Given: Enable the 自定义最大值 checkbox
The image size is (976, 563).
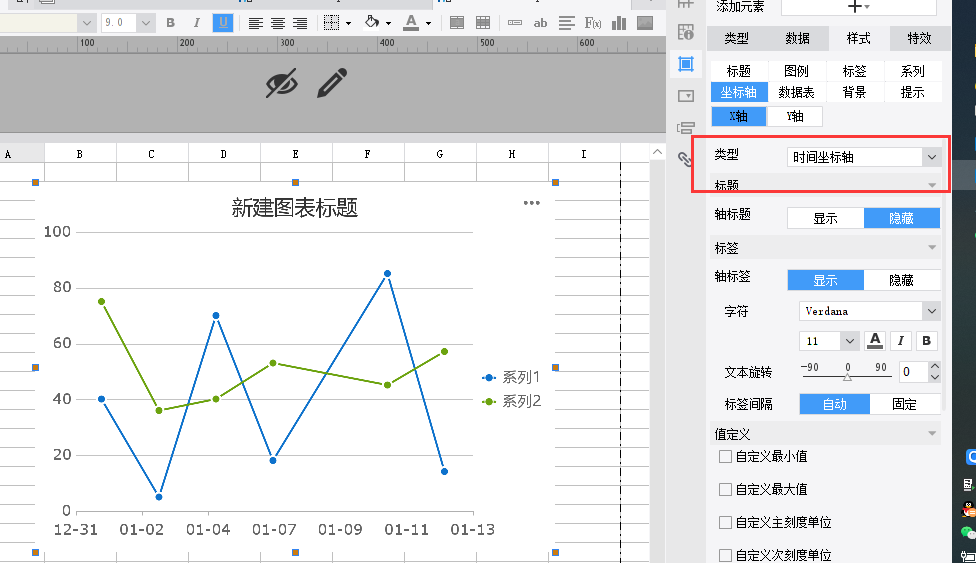Looking at the screenshot, I should click(x=725, y=490).
